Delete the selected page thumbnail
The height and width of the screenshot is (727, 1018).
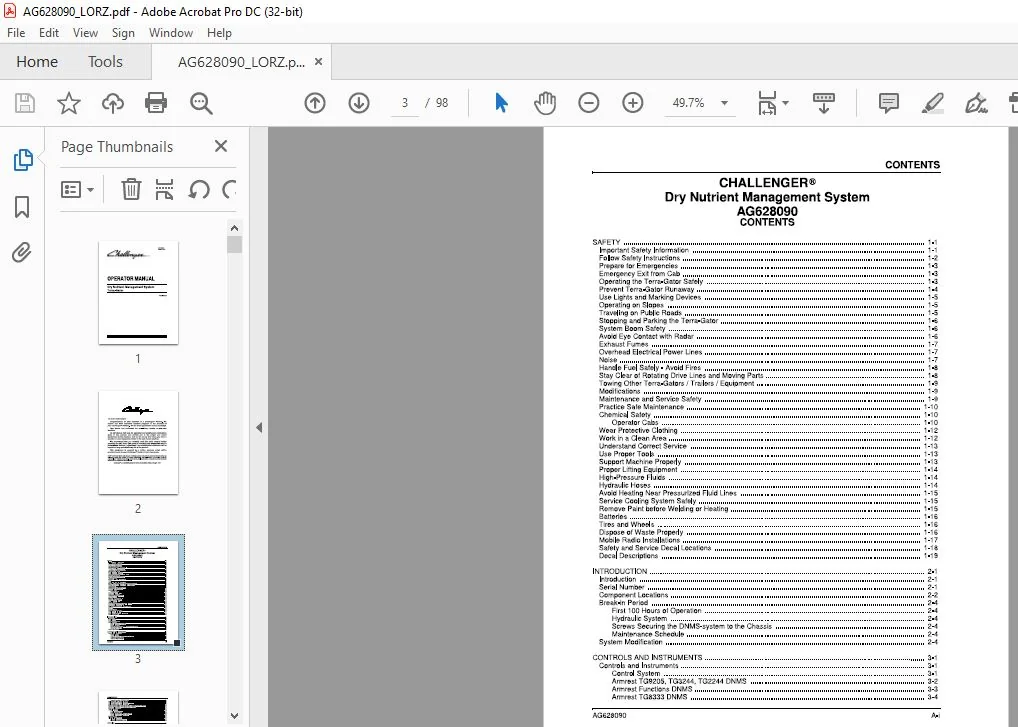(x=131, y=190)
